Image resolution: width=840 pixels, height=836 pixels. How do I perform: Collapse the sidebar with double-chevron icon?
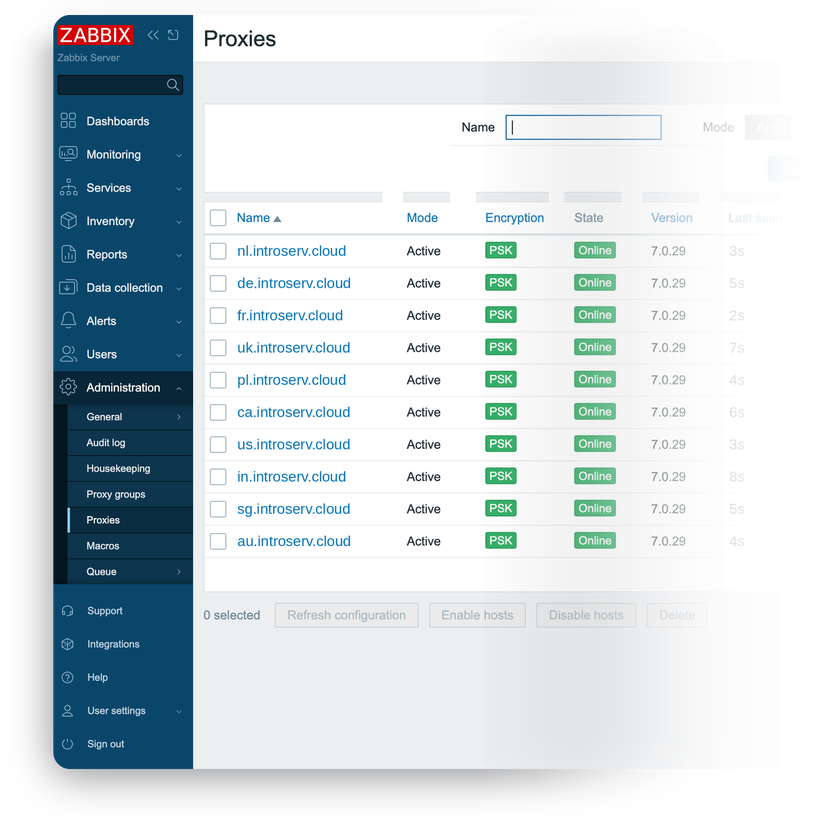tap(153, 35)
